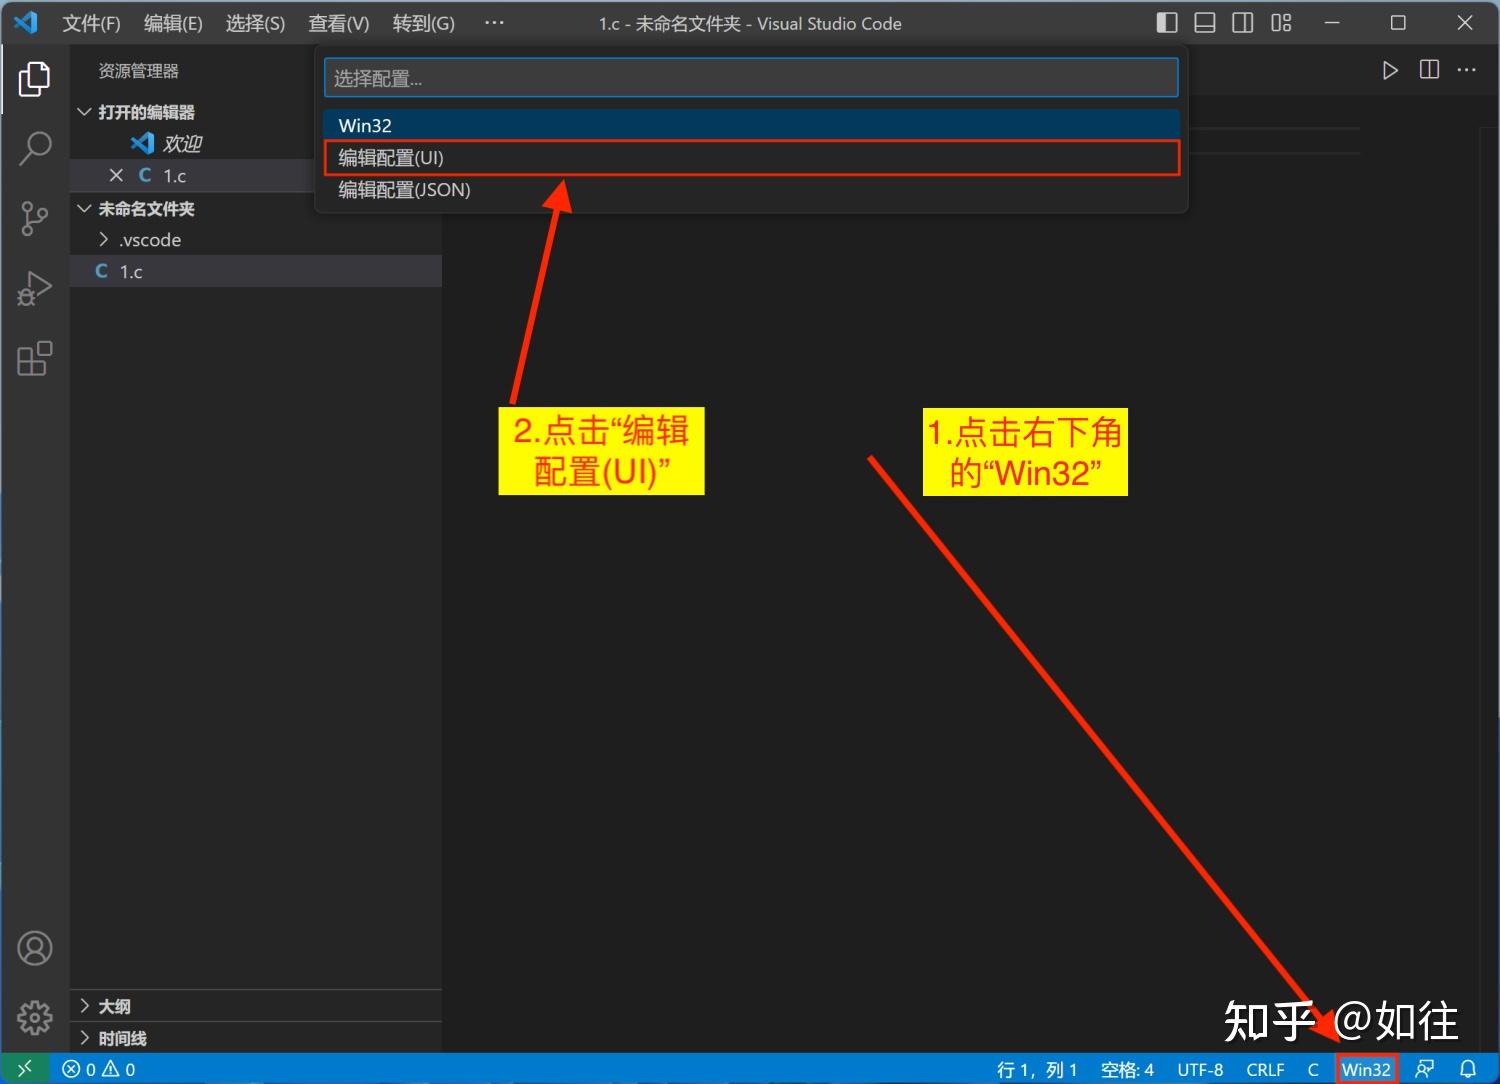Click the Run button top right
Image resolution: width=1500 pixels, height=1084 pixels.
coord(1389,70)
